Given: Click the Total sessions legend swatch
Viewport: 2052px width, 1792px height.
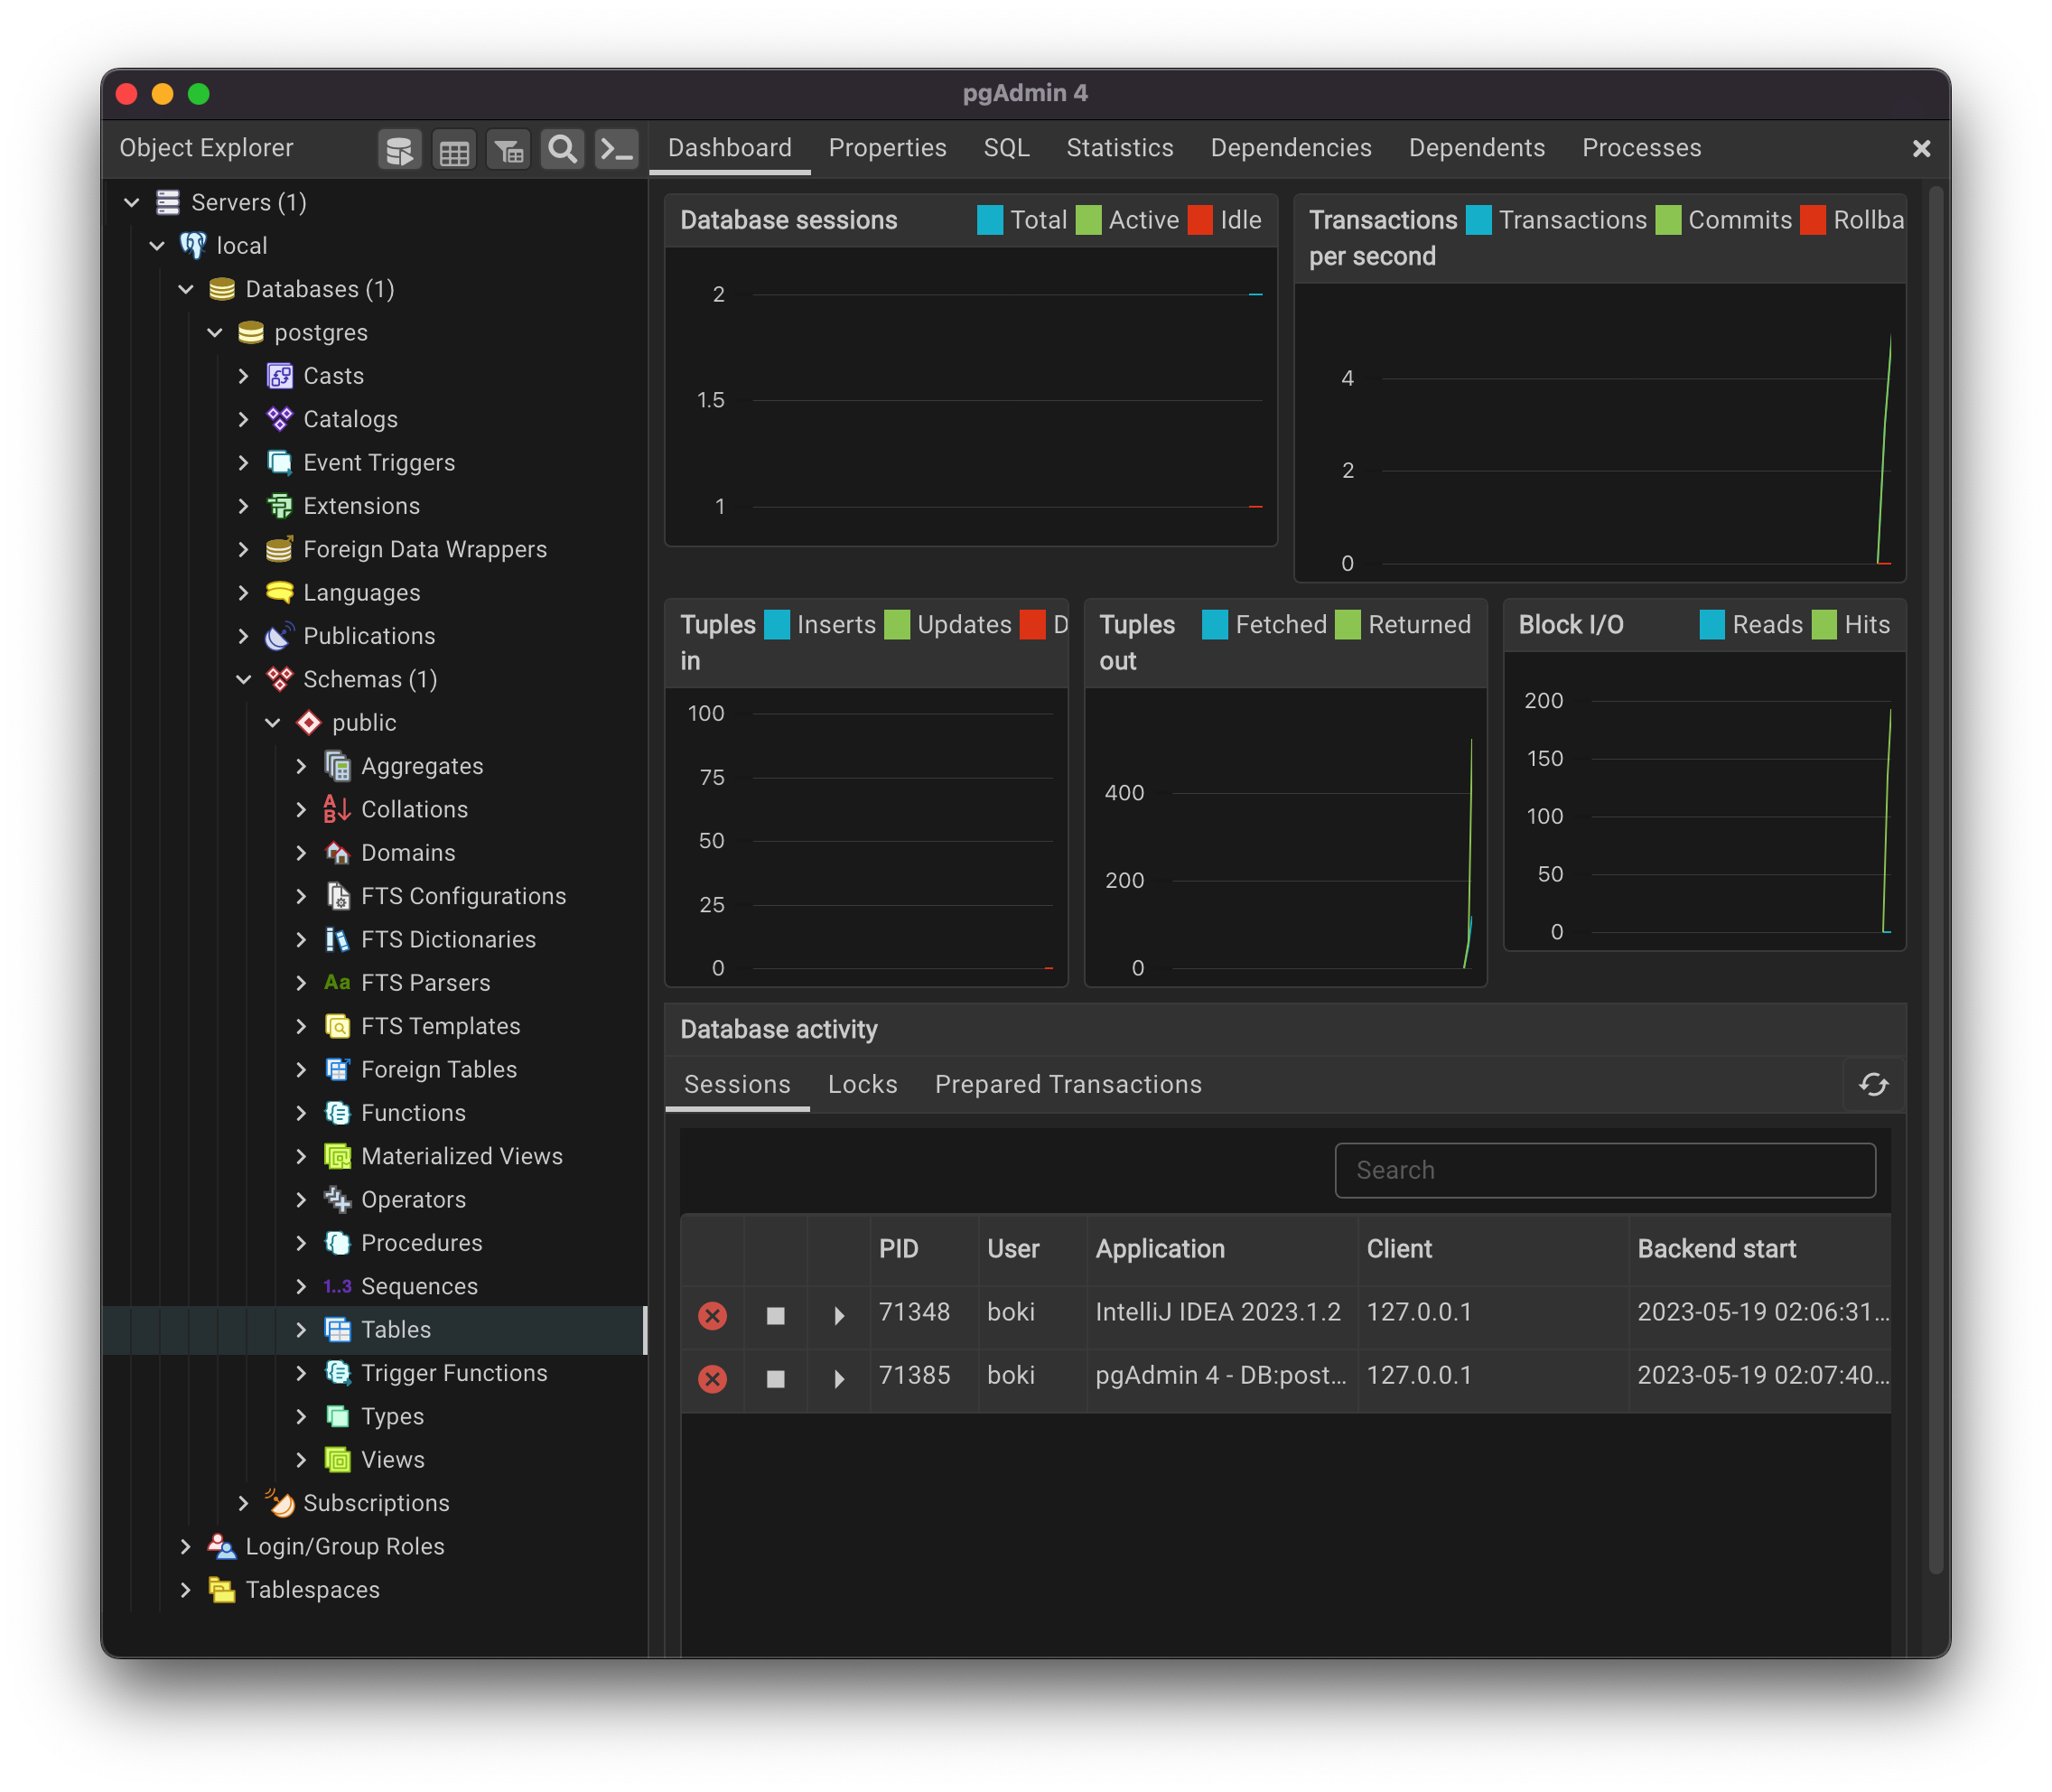Looking at the screenshot, I should [989, 220].
